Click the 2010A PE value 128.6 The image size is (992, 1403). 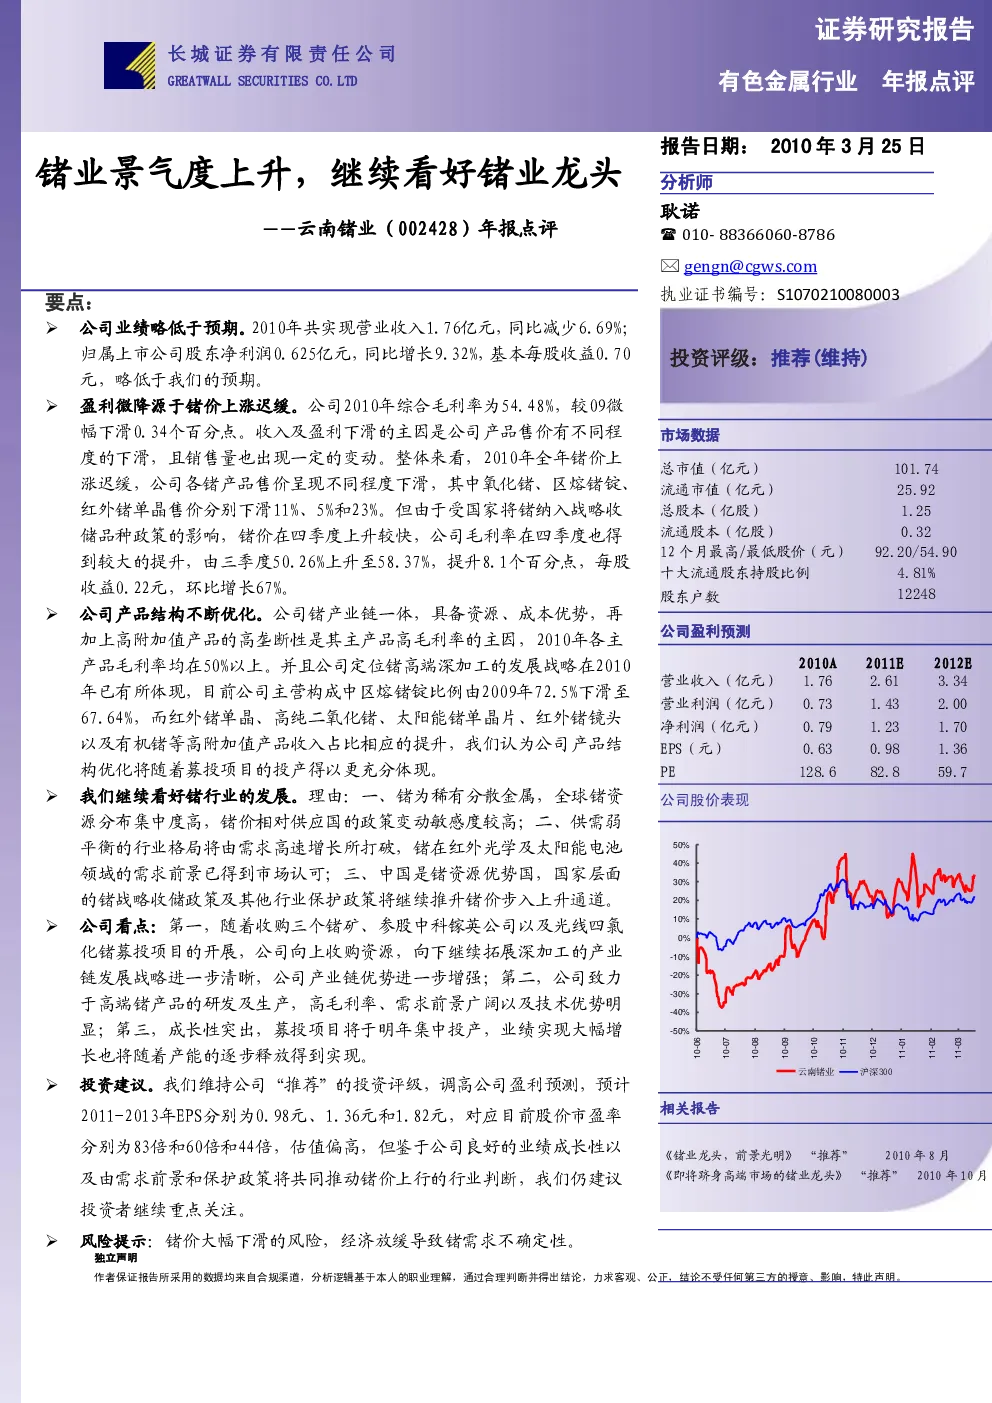point(817,772)
